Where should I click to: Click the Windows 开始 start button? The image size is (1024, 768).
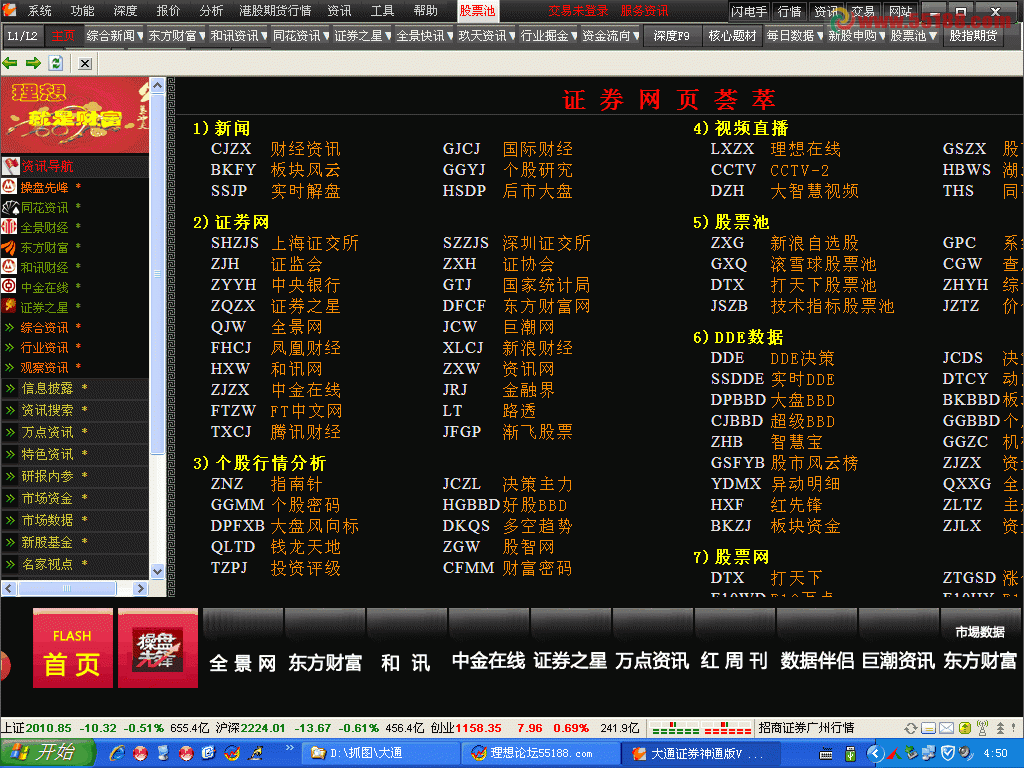point(46,753)
